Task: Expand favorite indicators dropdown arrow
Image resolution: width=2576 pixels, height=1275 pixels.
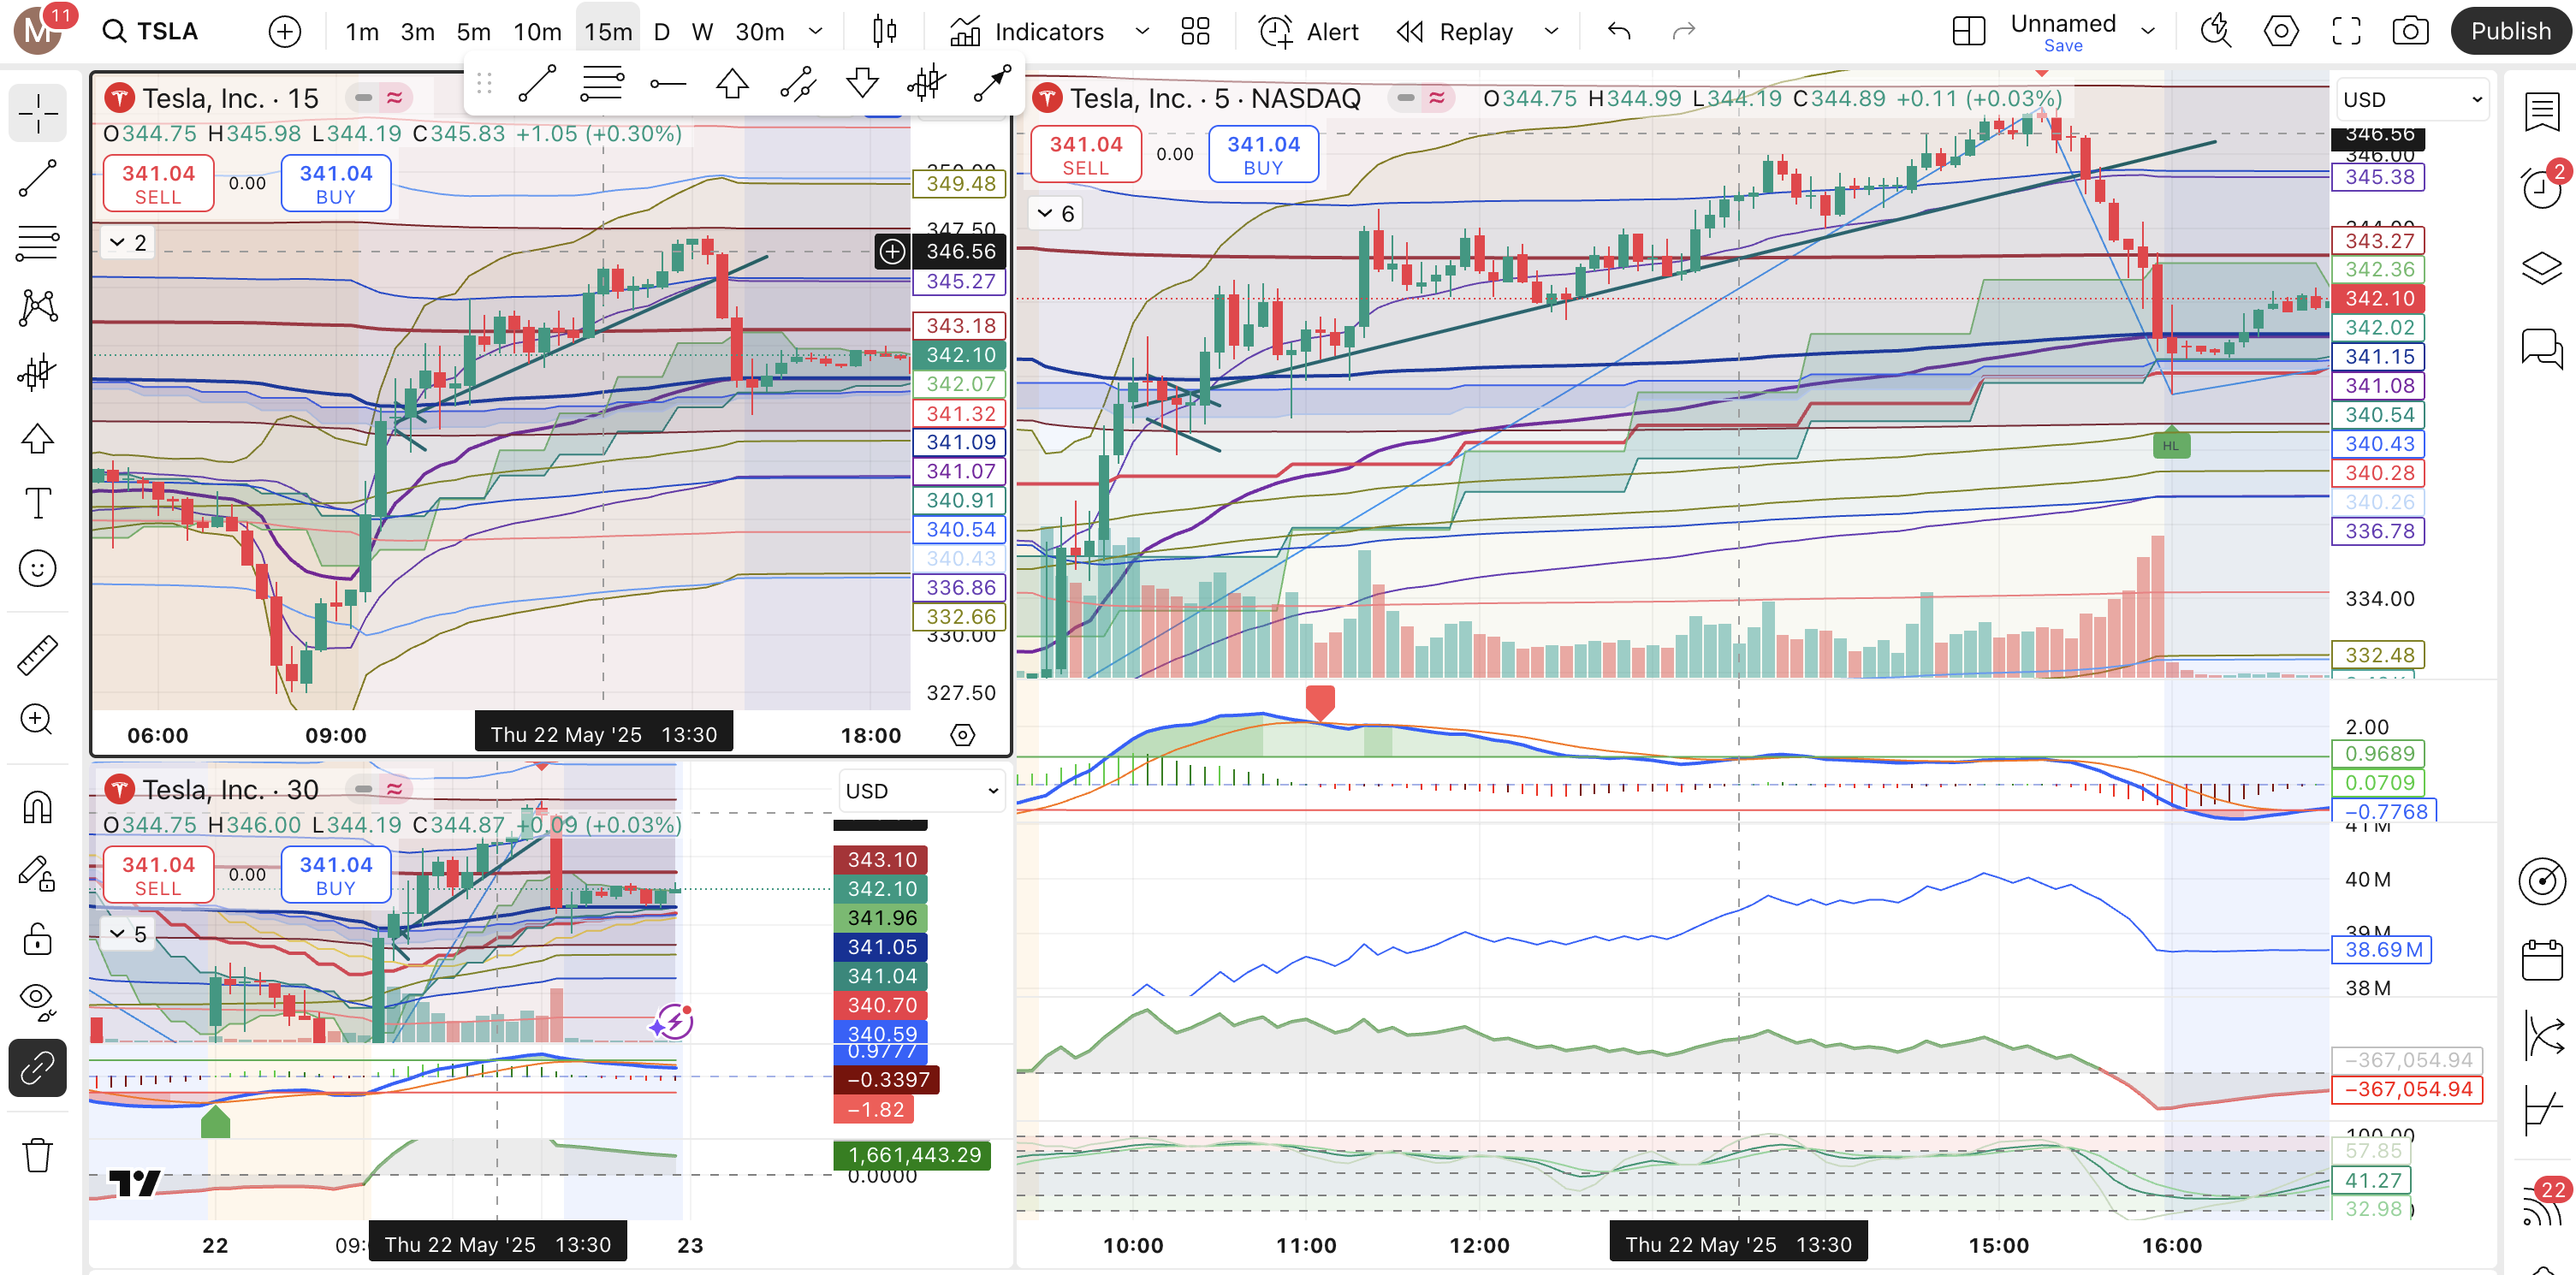Action: (1141, 32)
